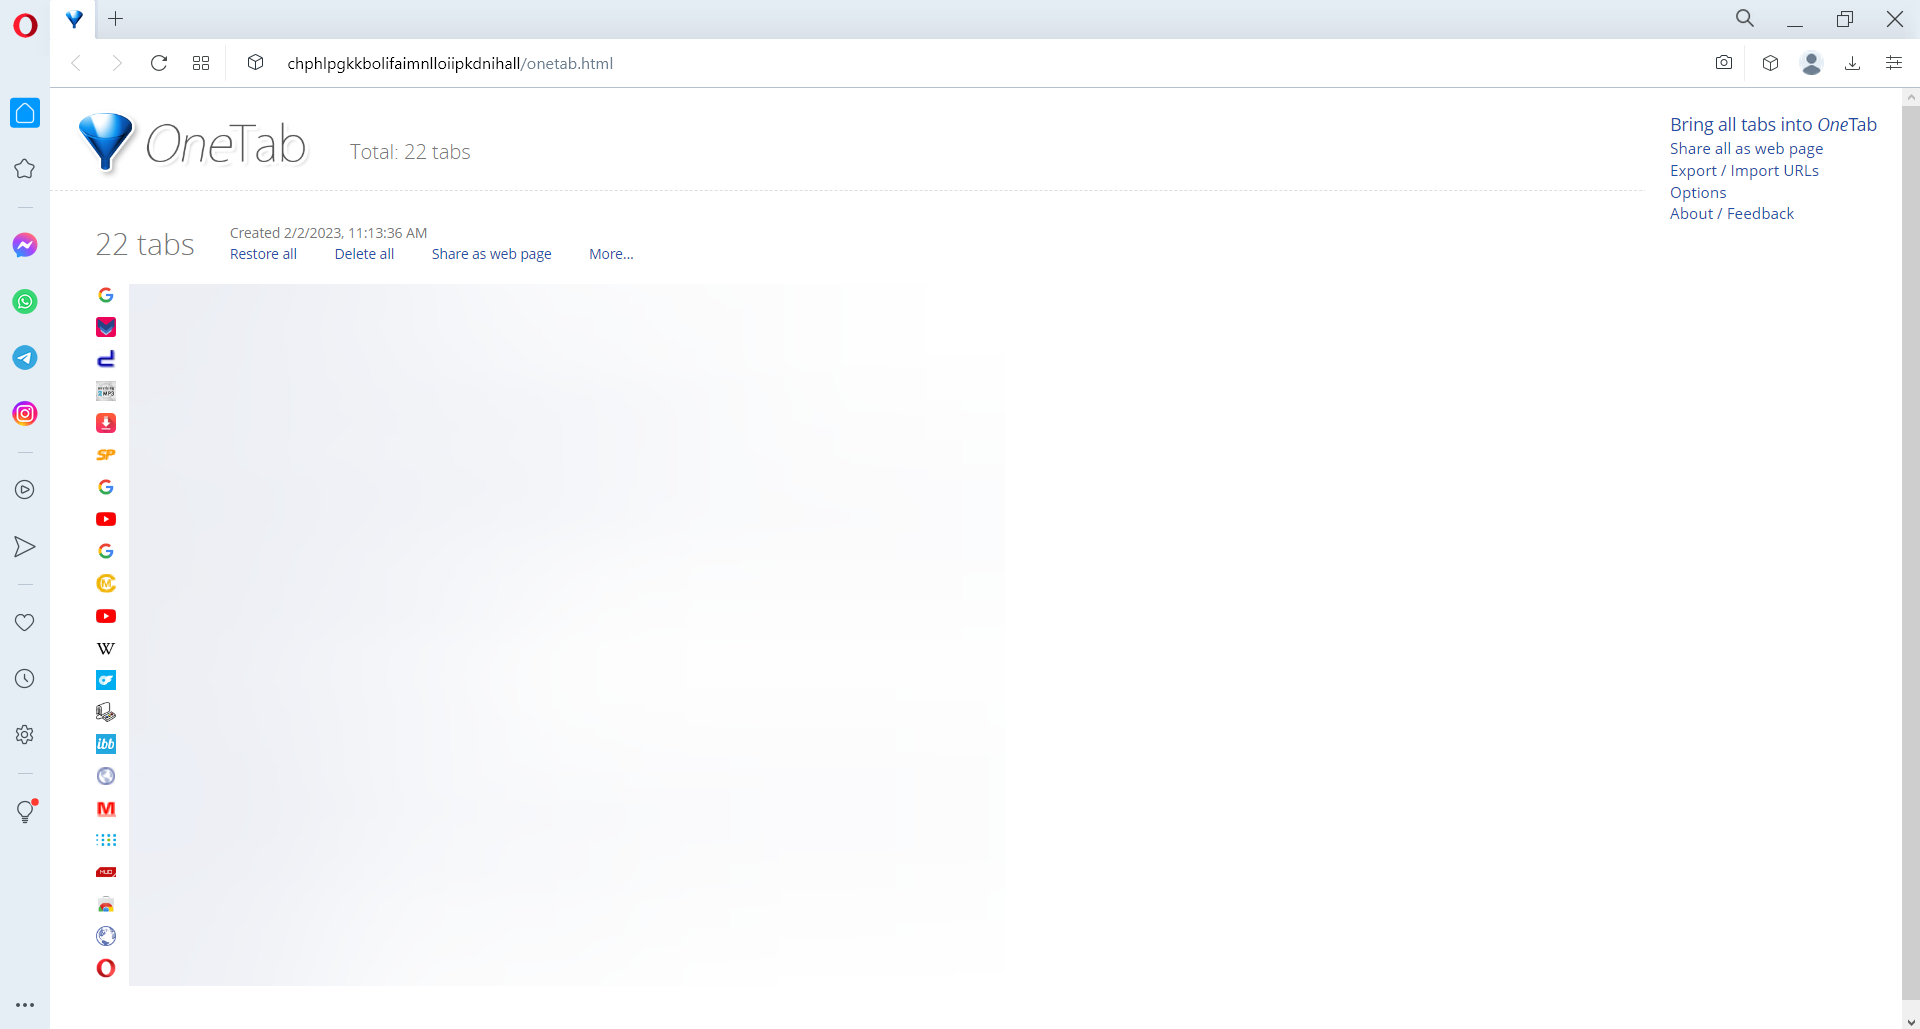The image size is (1920, 1029).
Task: Open the Easy Setup sliders icon
Action: (x=1894, y=63)
